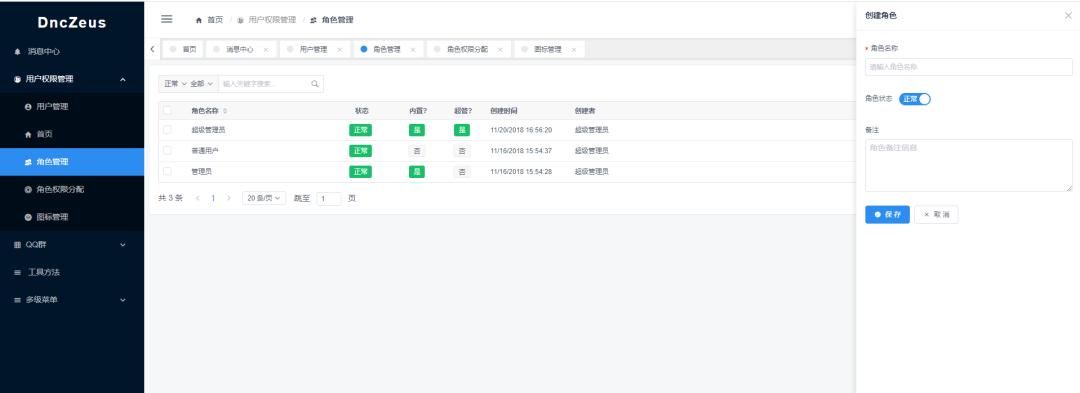Click the bell icon beside 消息中心
Image resolution: width=1080 pixels, height=393 pixels.
(x=18, y=52)
